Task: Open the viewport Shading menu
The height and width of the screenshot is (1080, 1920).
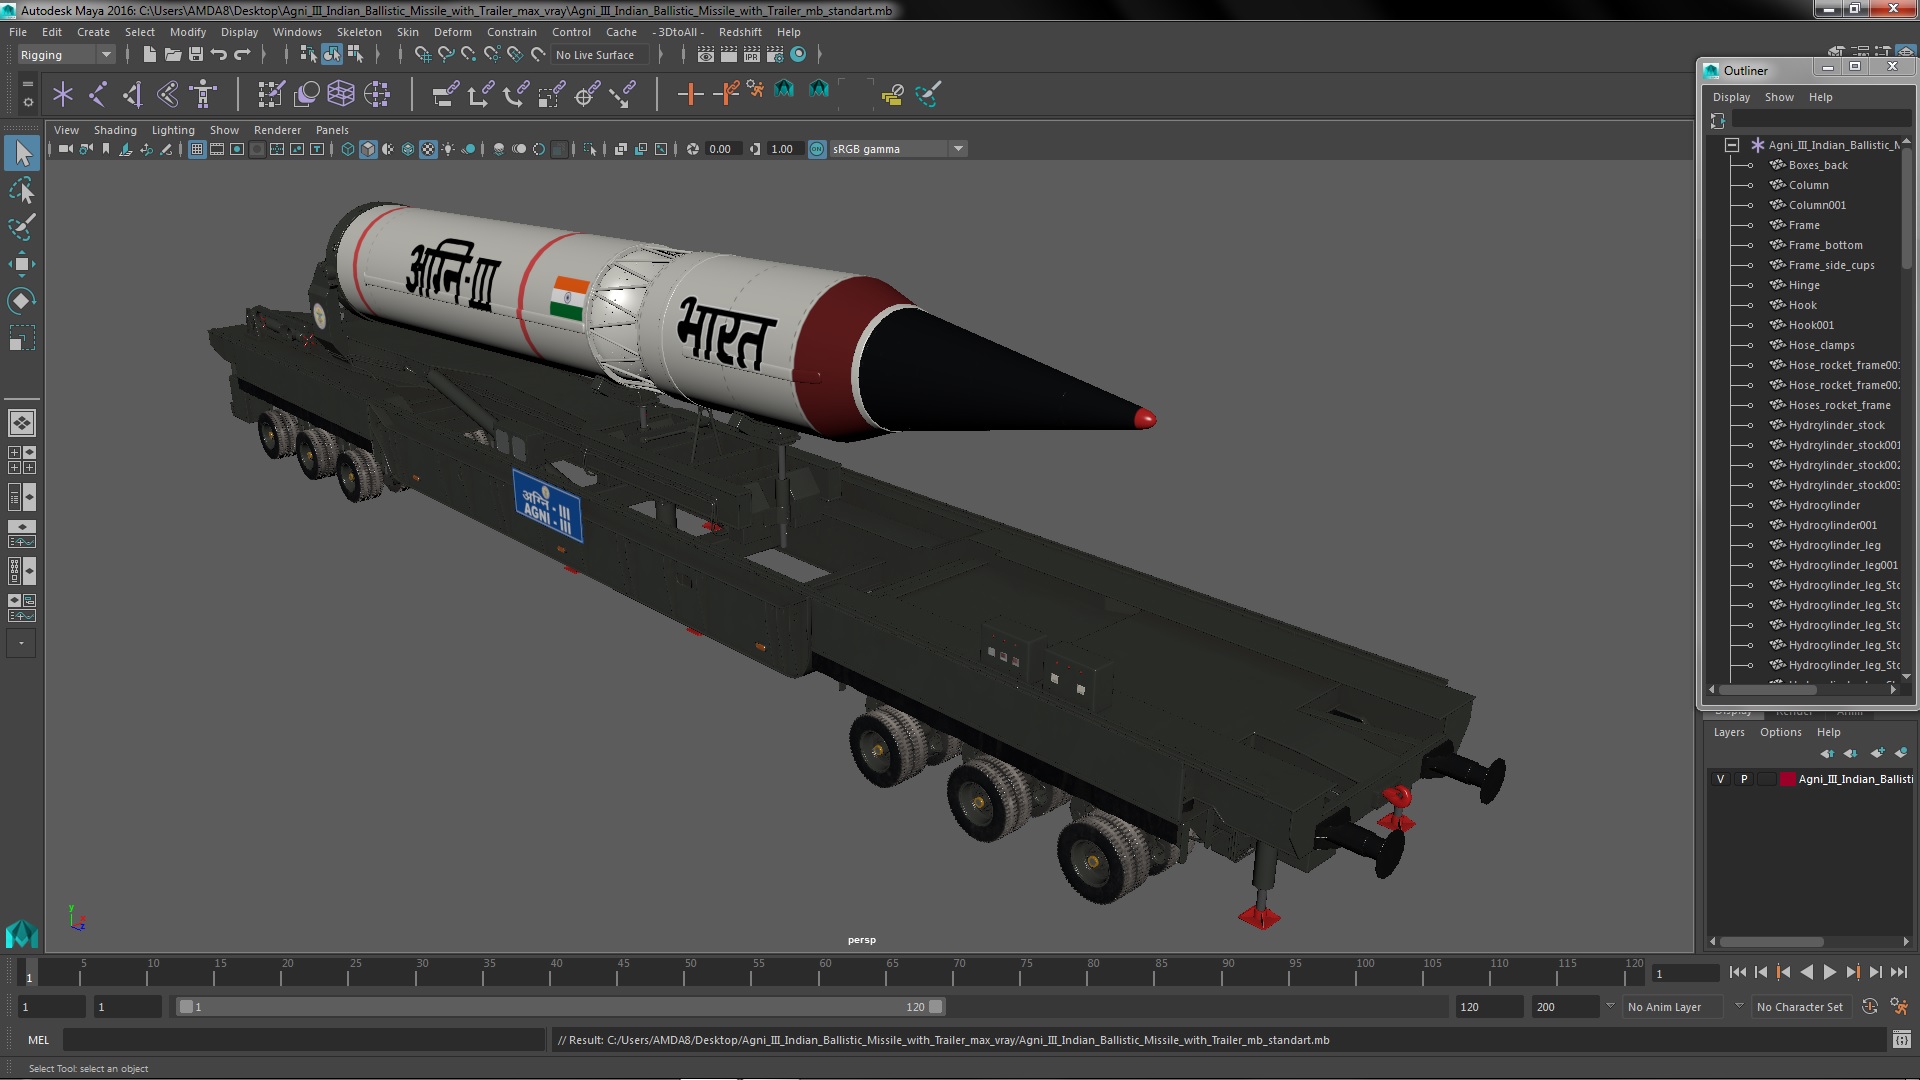Action: pos(115,130)
